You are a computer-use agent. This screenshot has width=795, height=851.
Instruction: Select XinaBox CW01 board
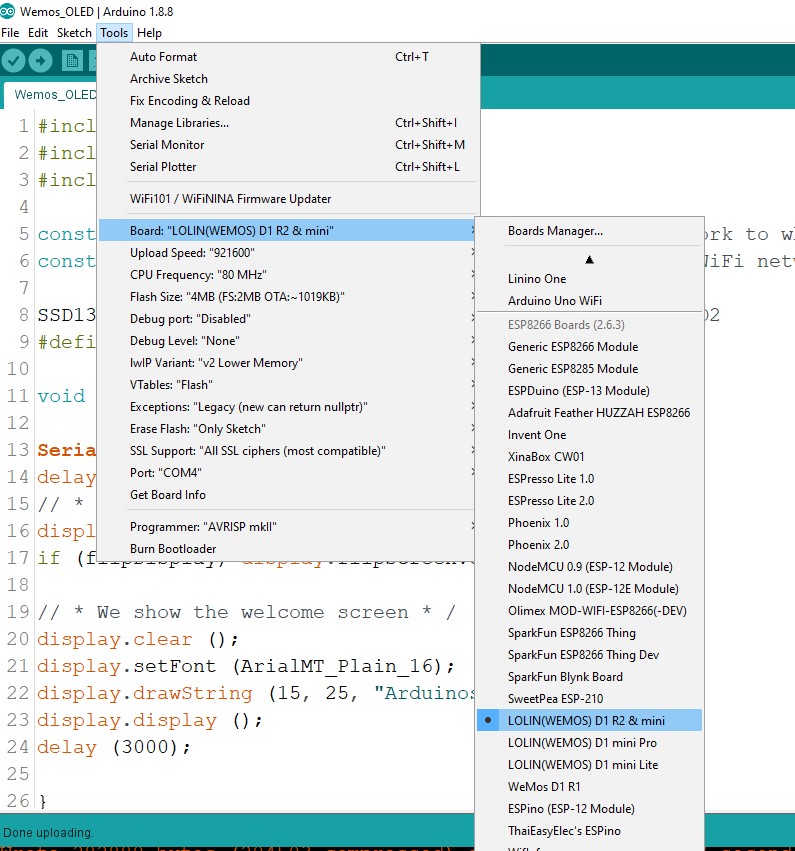tap(589, 456)
